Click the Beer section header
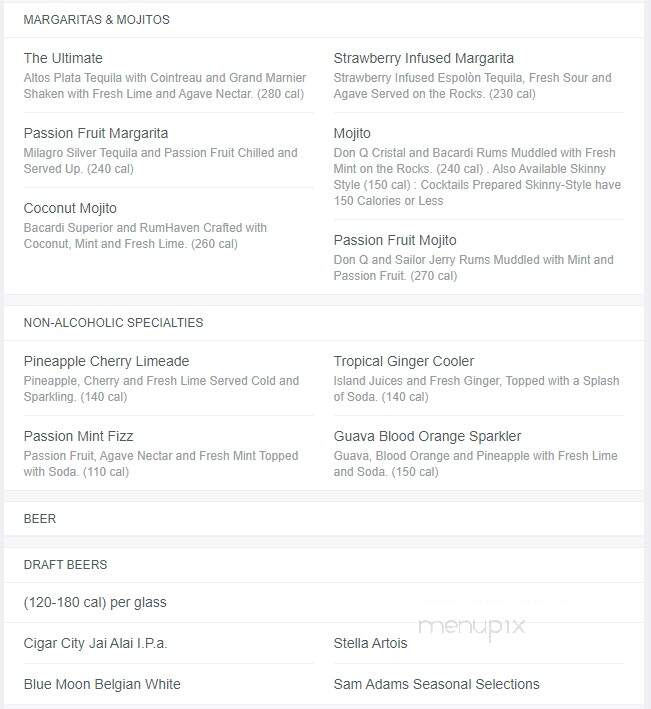Image resolution: width=651 pixels, height=709 pixels. [x=40, y=519]
